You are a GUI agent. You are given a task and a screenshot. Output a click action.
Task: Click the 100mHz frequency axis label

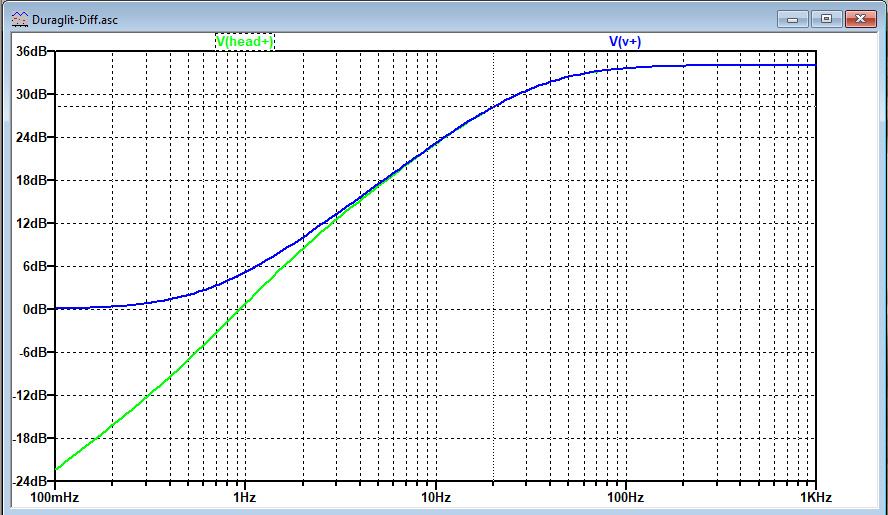pos(54,497)
